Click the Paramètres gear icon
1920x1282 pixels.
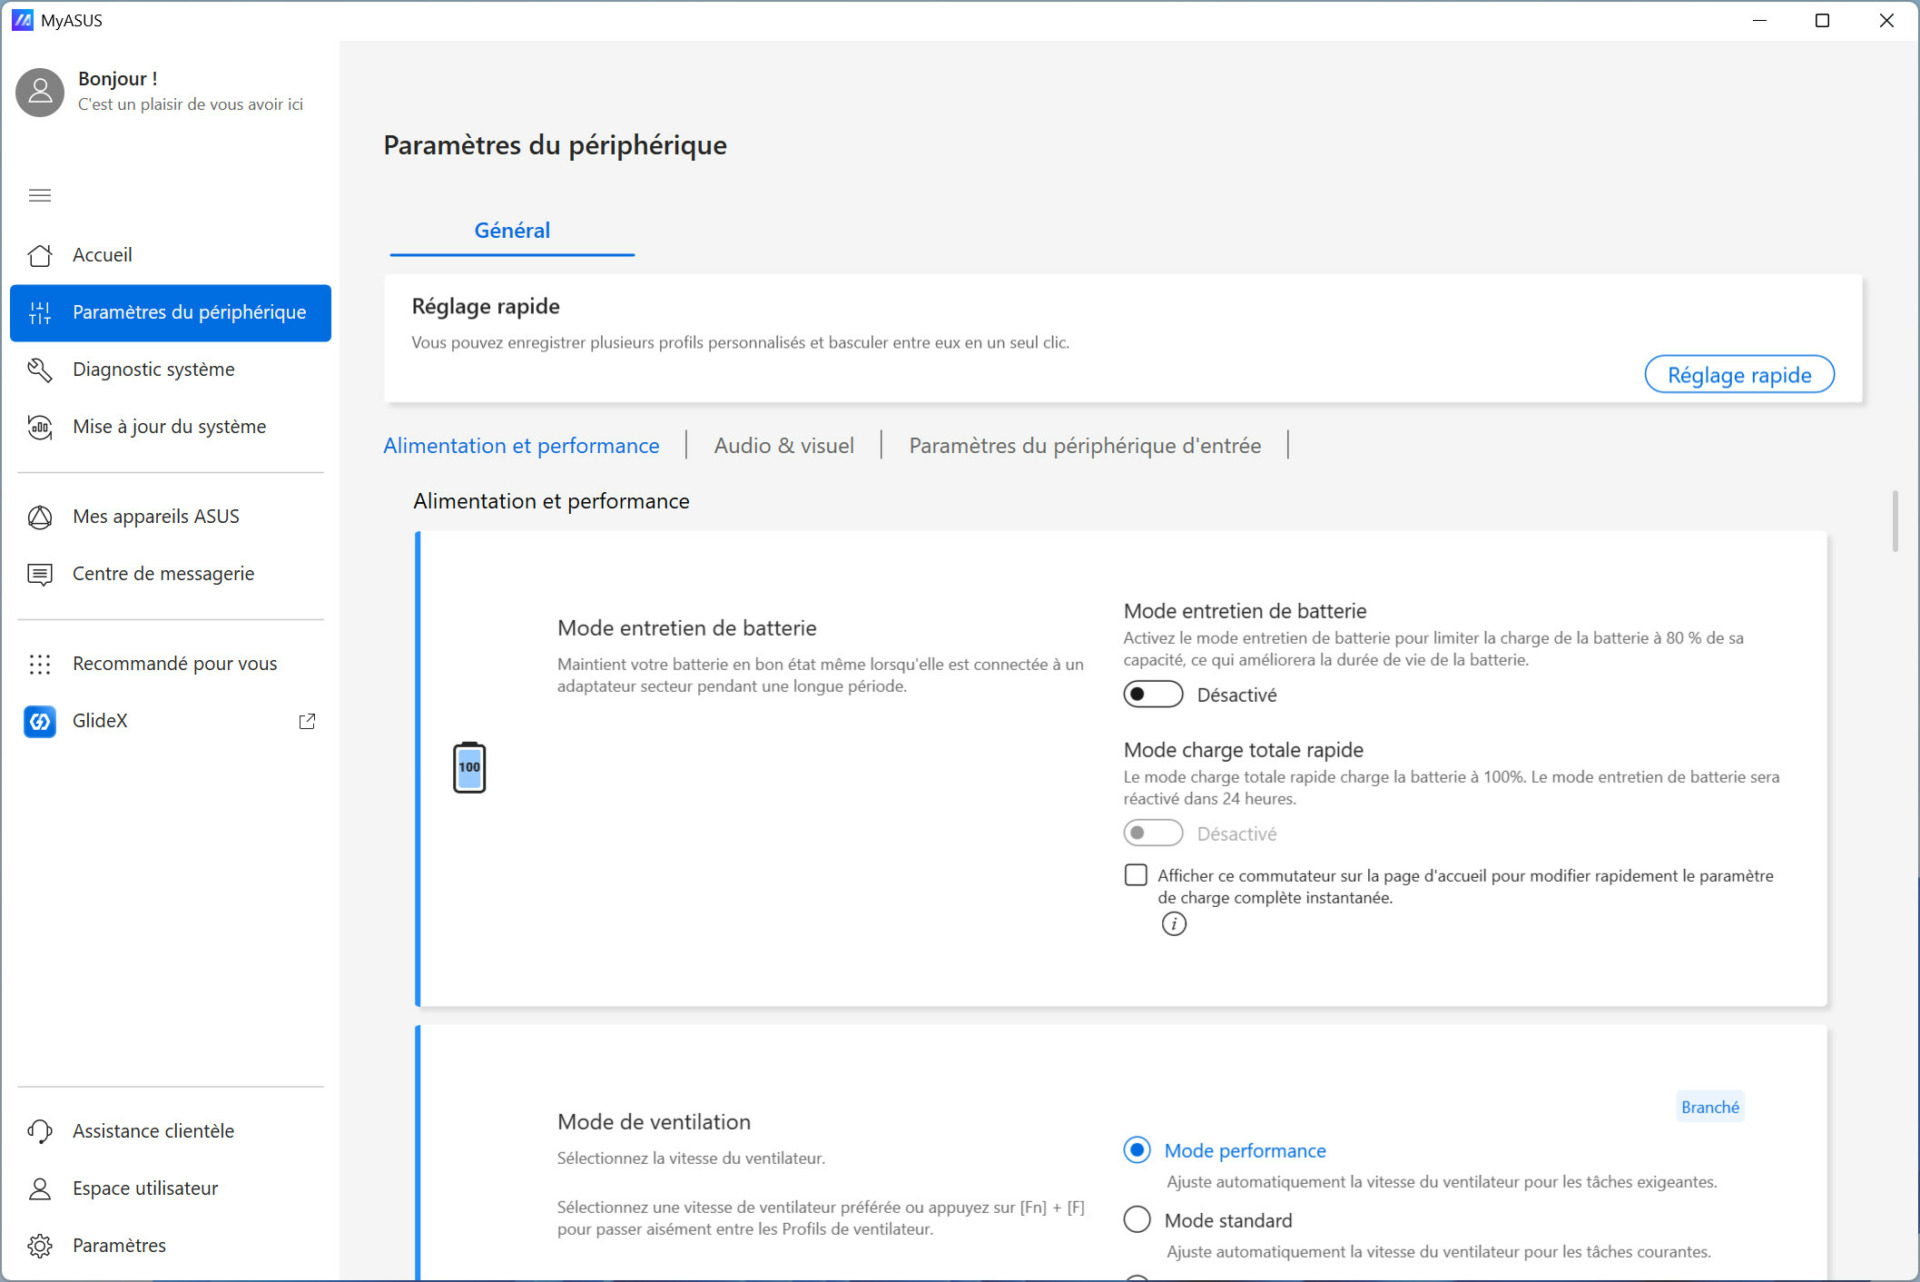click(40, 1245)
